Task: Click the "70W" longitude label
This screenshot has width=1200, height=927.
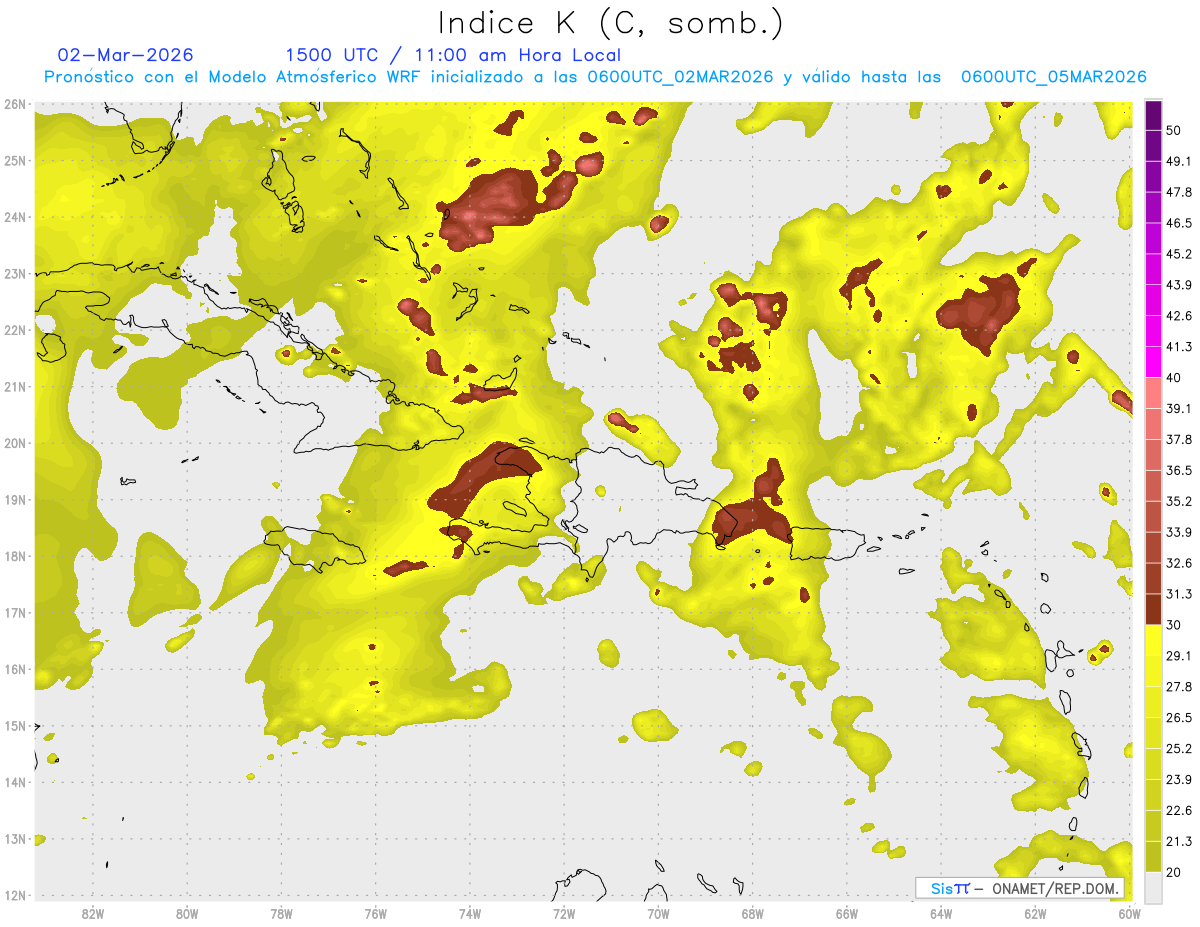Action: coord(658,914)
